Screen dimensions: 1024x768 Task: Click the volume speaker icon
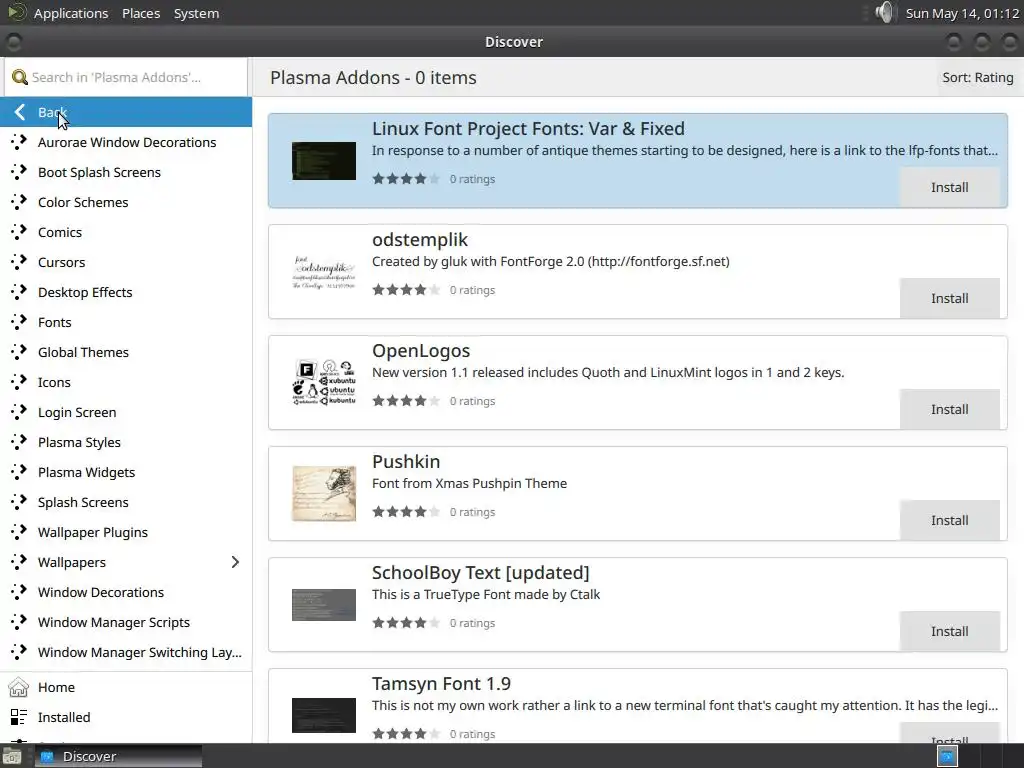tap(885, 13)
